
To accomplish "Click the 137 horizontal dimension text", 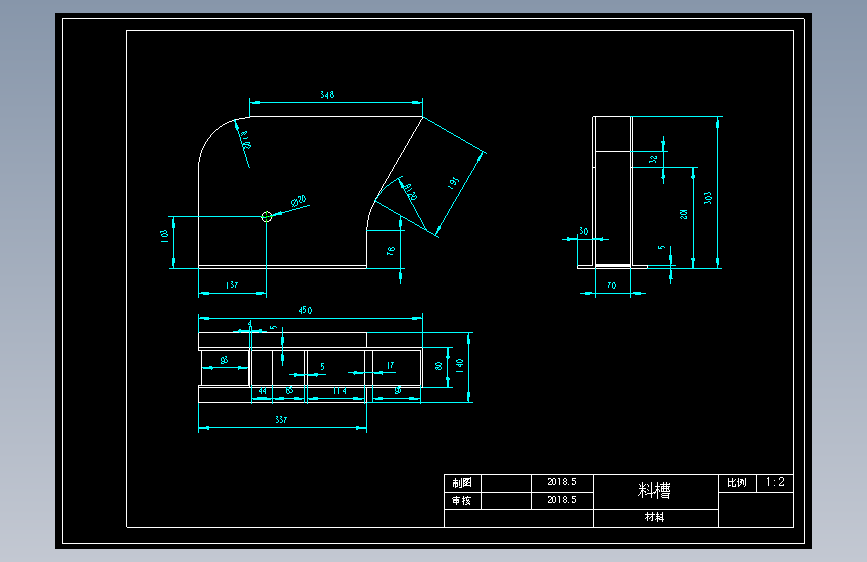I will pyautogui.click(x=232, y=285).
